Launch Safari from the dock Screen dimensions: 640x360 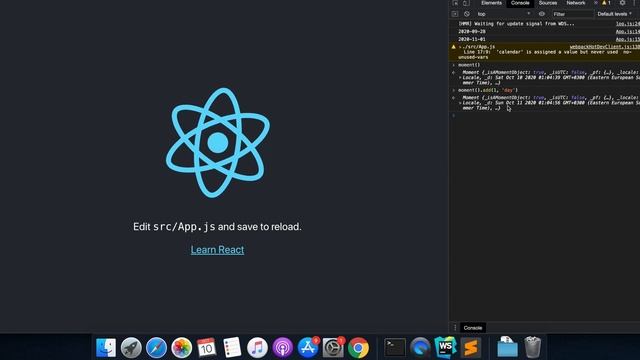click(156, 348)
